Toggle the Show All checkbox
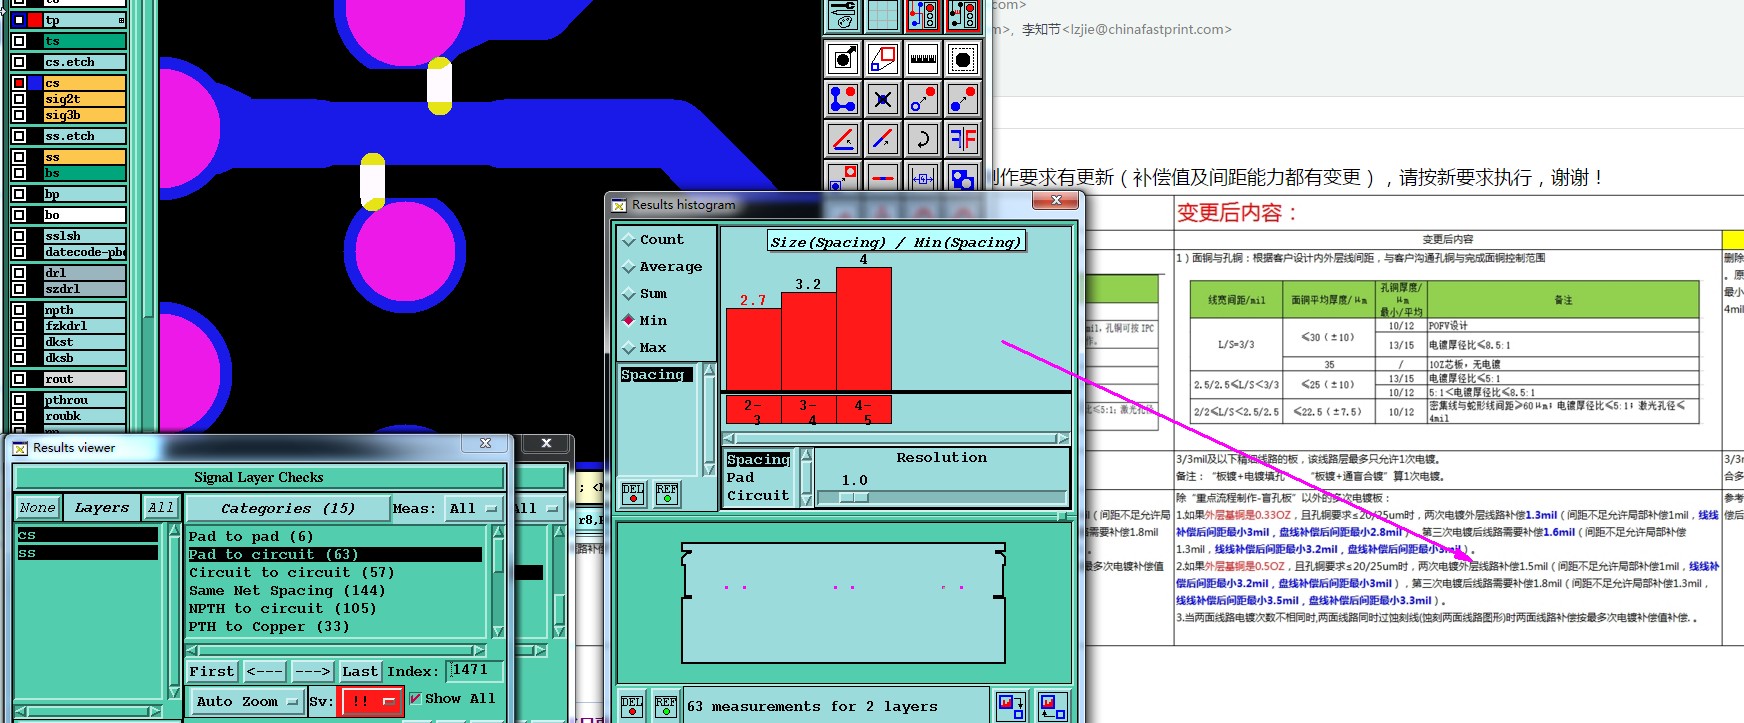 click(x=416, y=699)
